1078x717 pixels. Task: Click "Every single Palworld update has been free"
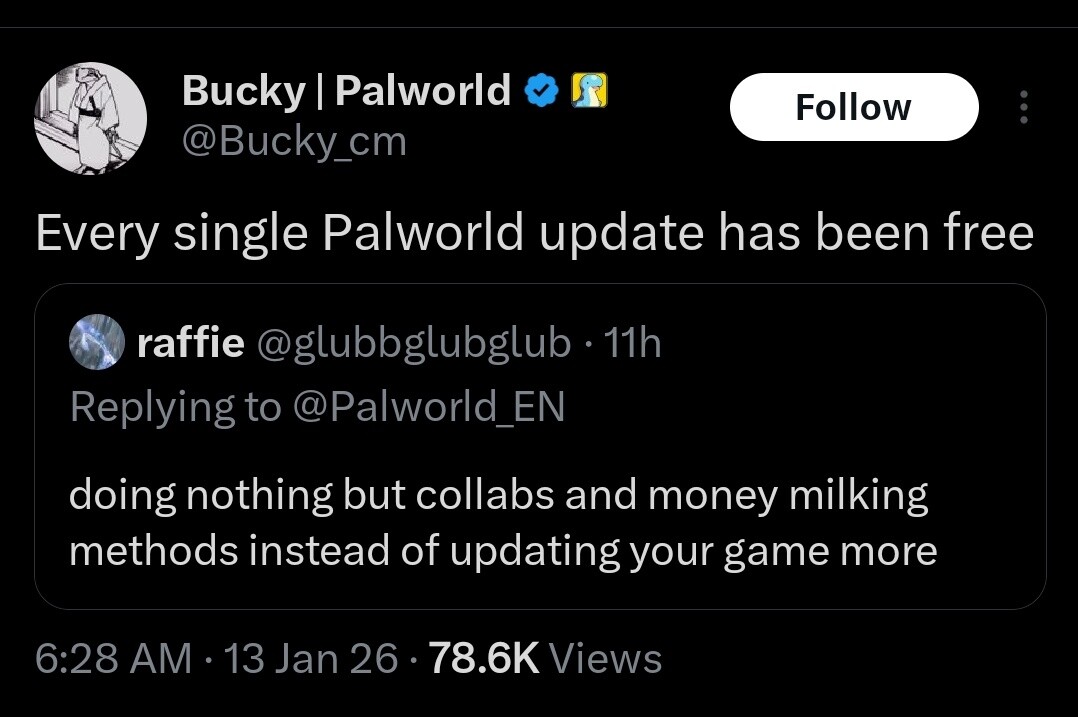pos(534,233)
